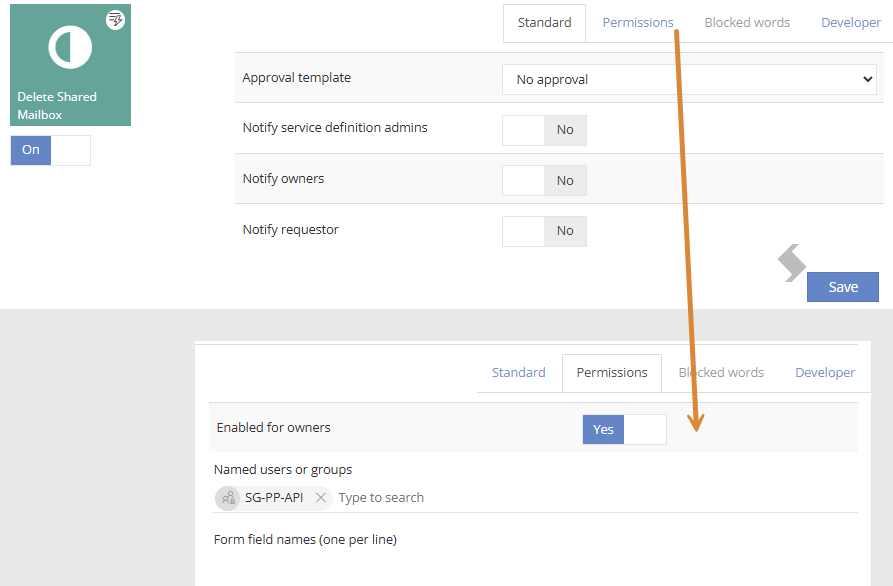Remove the SG-PP-API group with the X
893x586 pixels.
point(321,498)
